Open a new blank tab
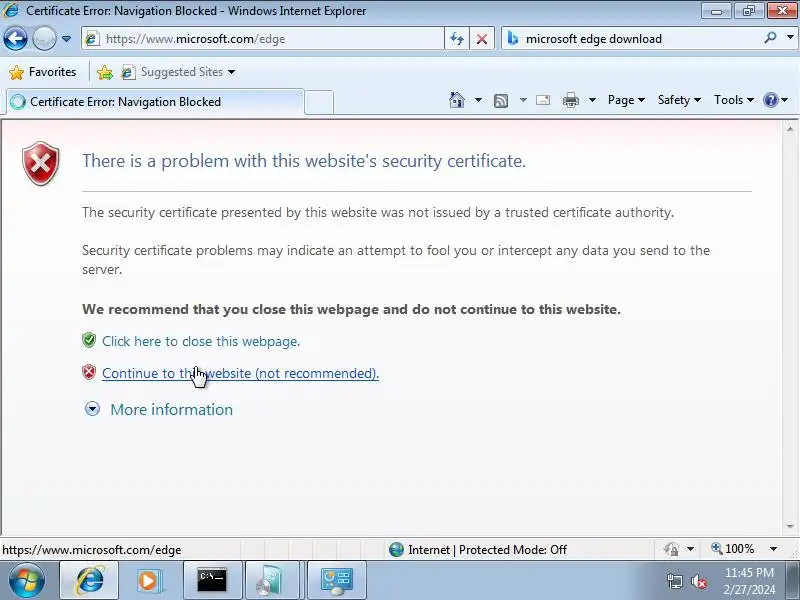800x600 pixels. [x=319, y=102]
